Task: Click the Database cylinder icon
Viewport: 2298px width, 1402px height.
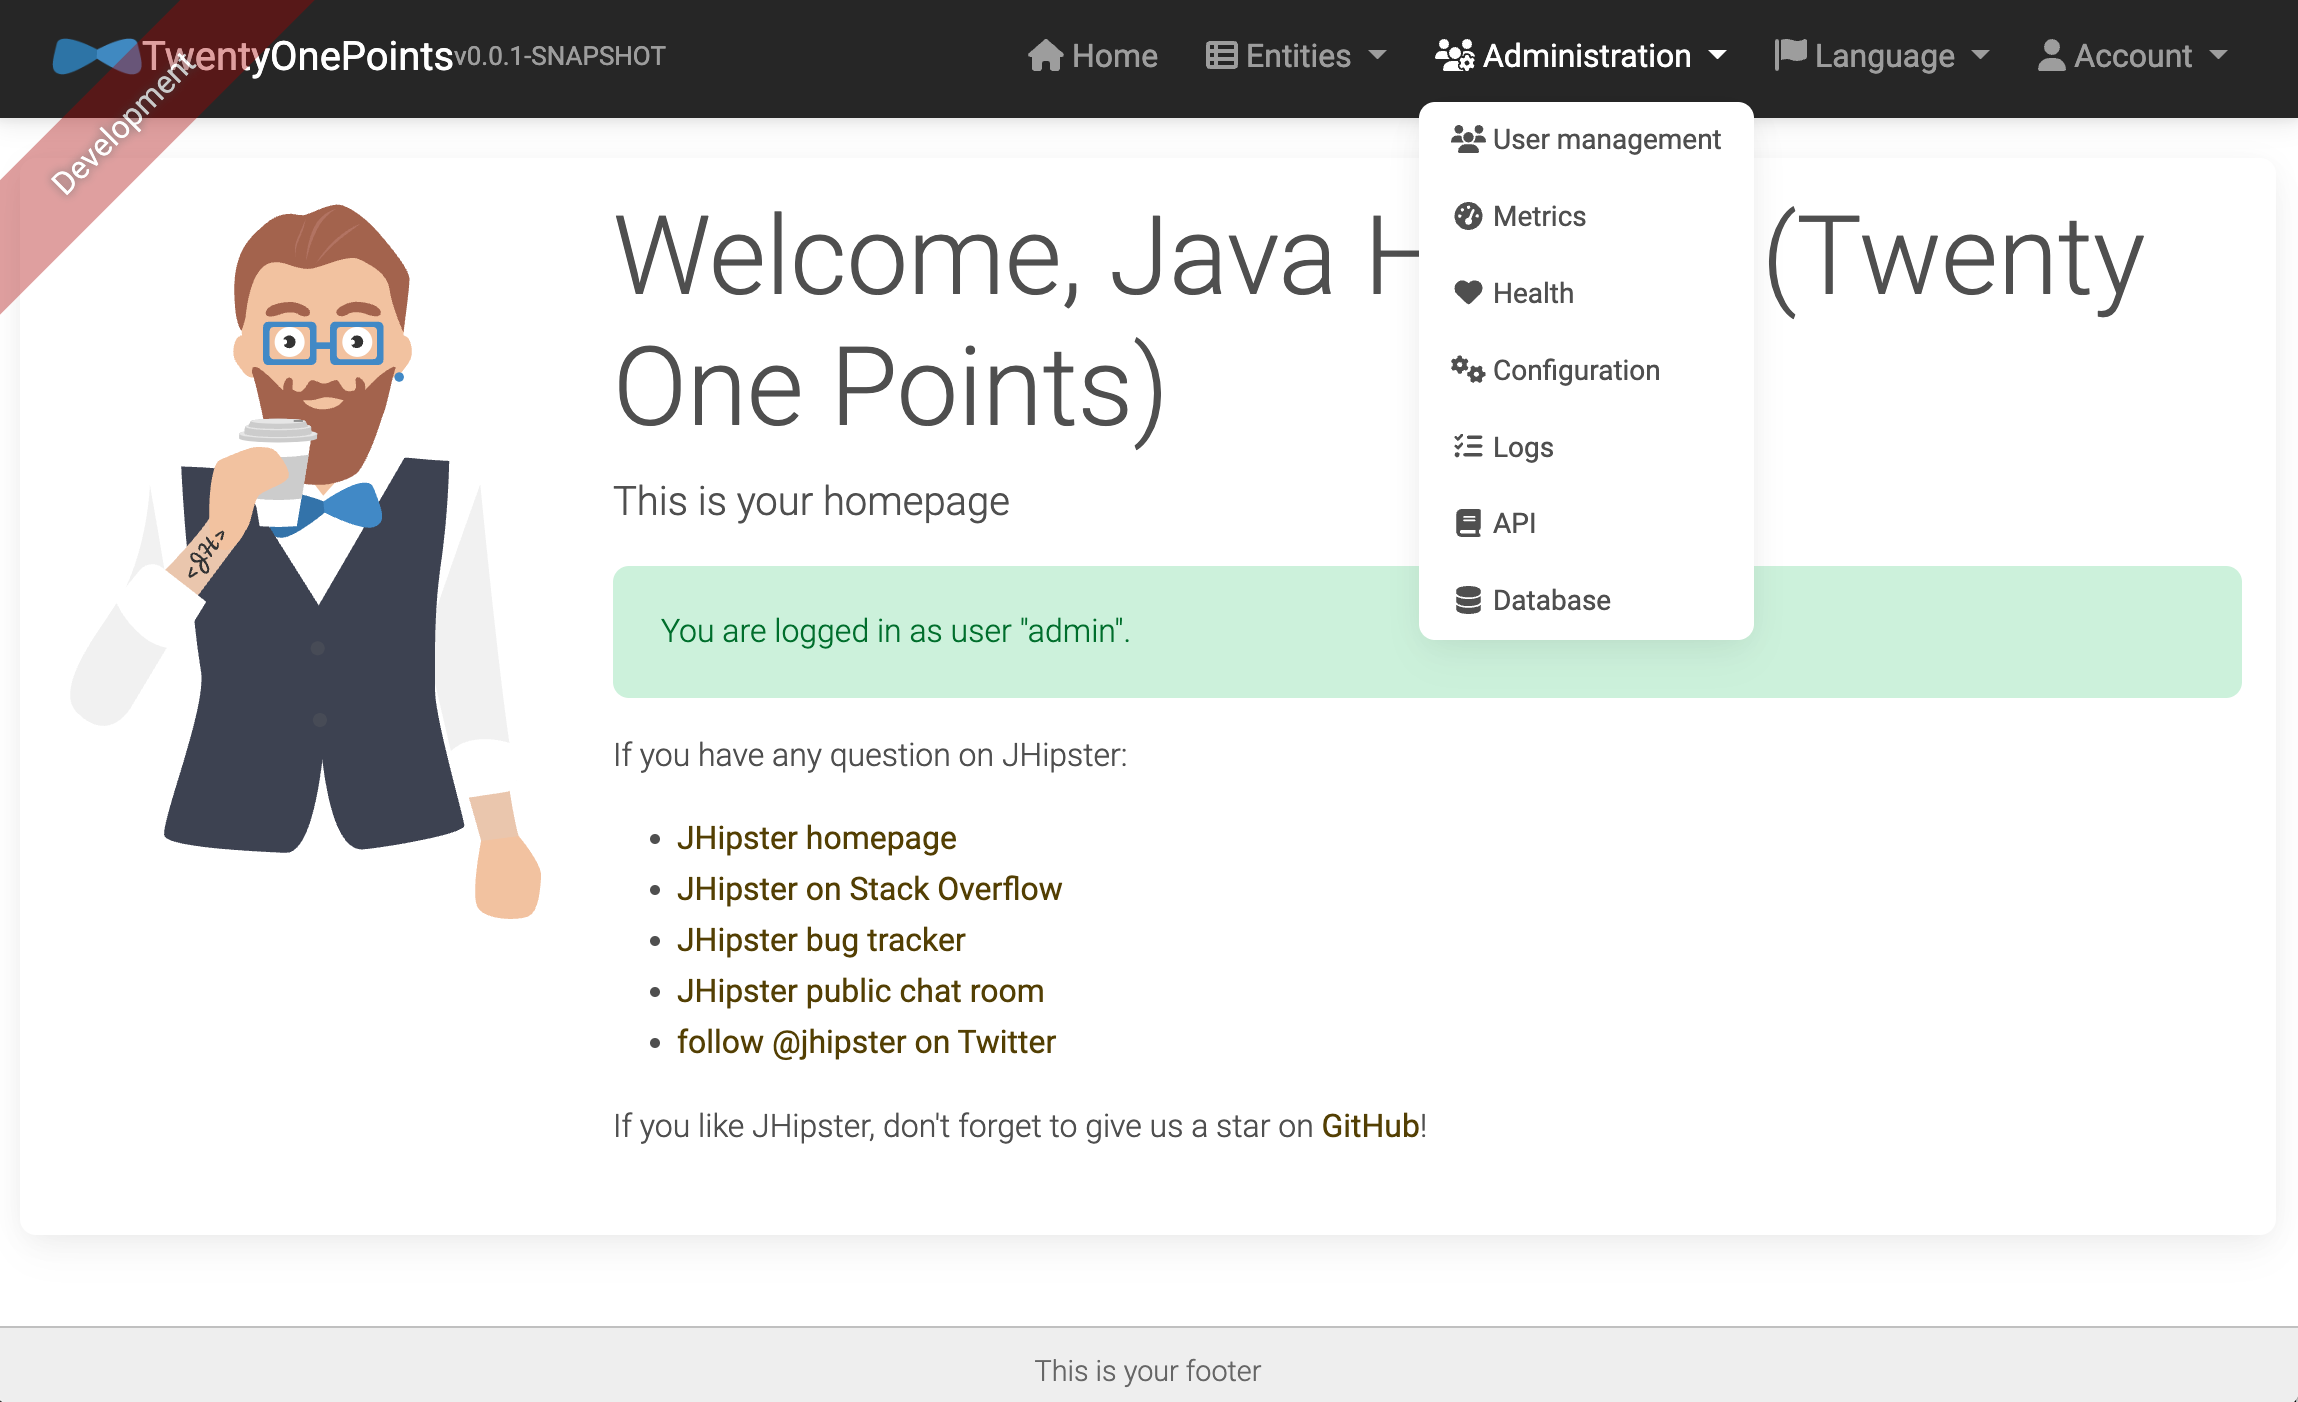Action: (1468, 600)
